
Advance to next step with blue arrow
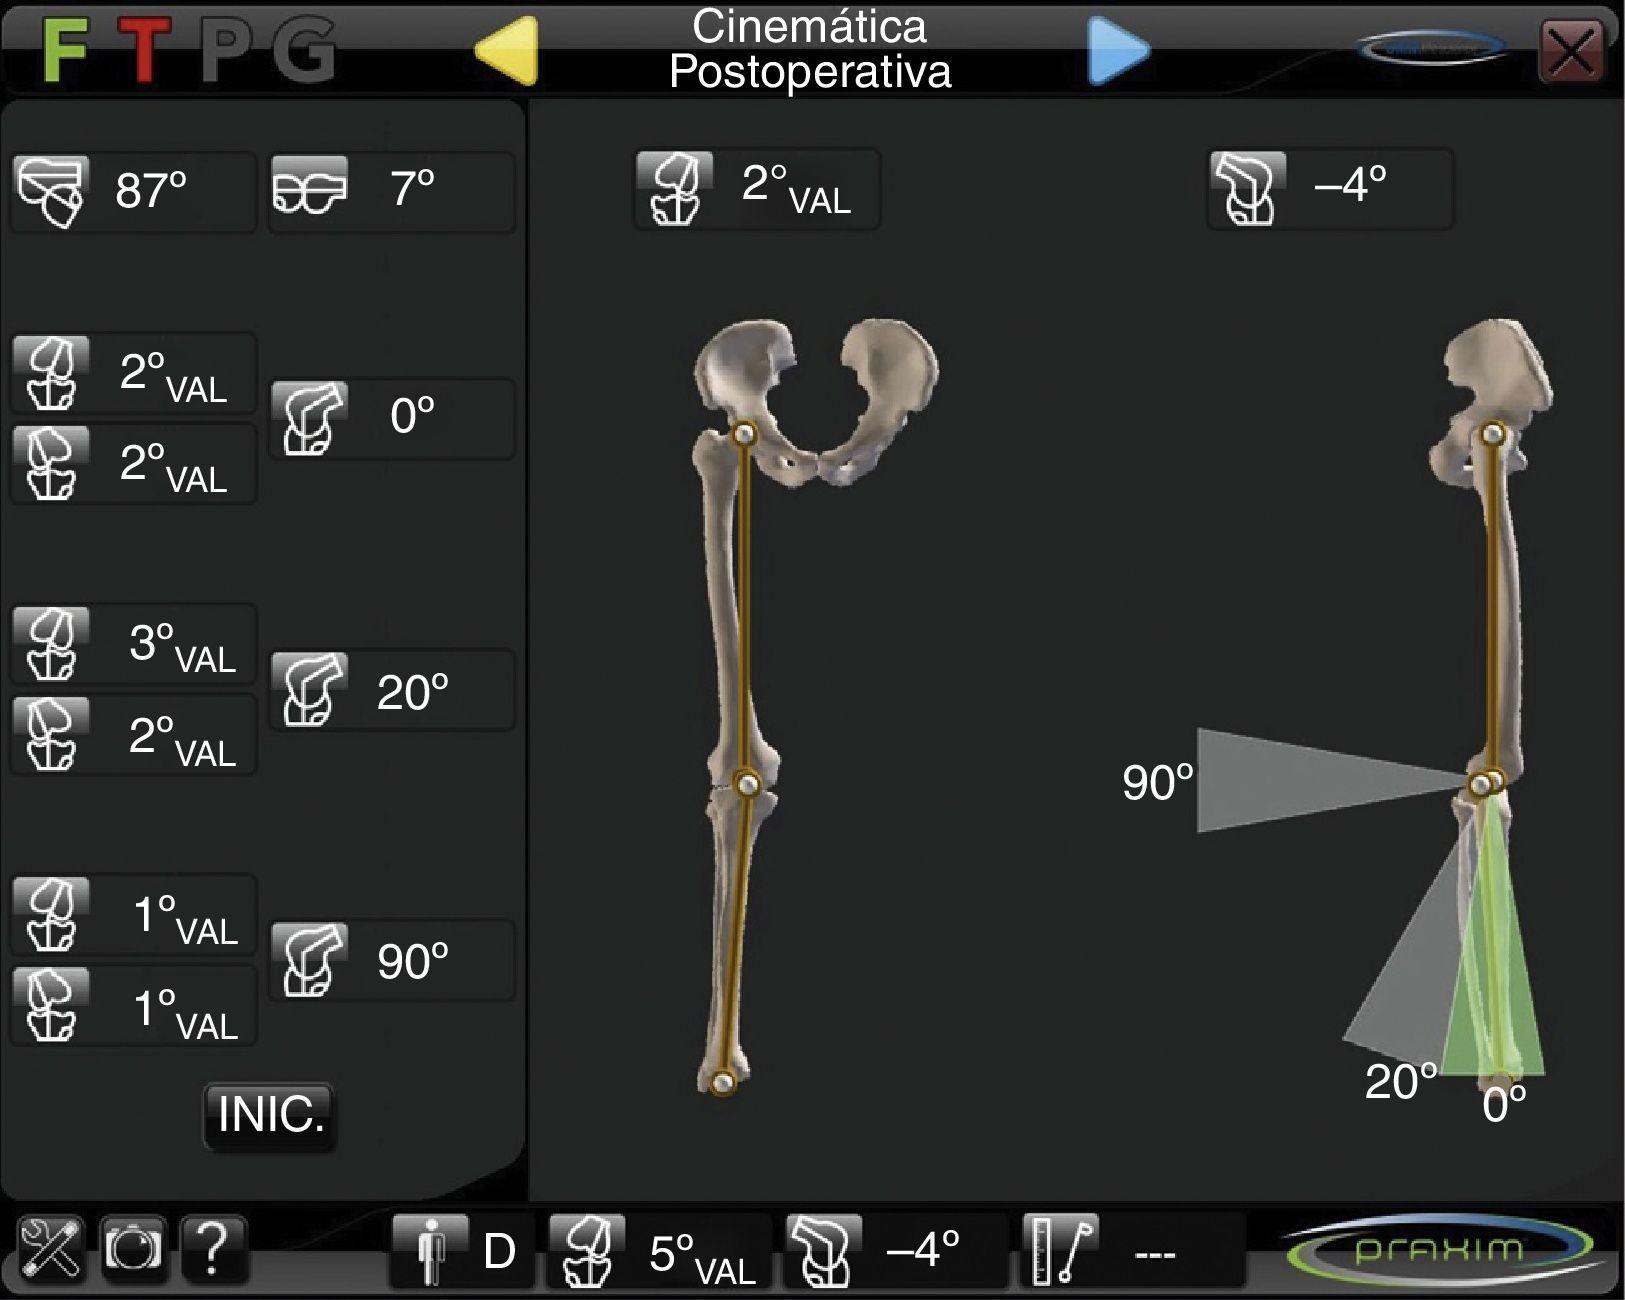tap(1117, 50)
